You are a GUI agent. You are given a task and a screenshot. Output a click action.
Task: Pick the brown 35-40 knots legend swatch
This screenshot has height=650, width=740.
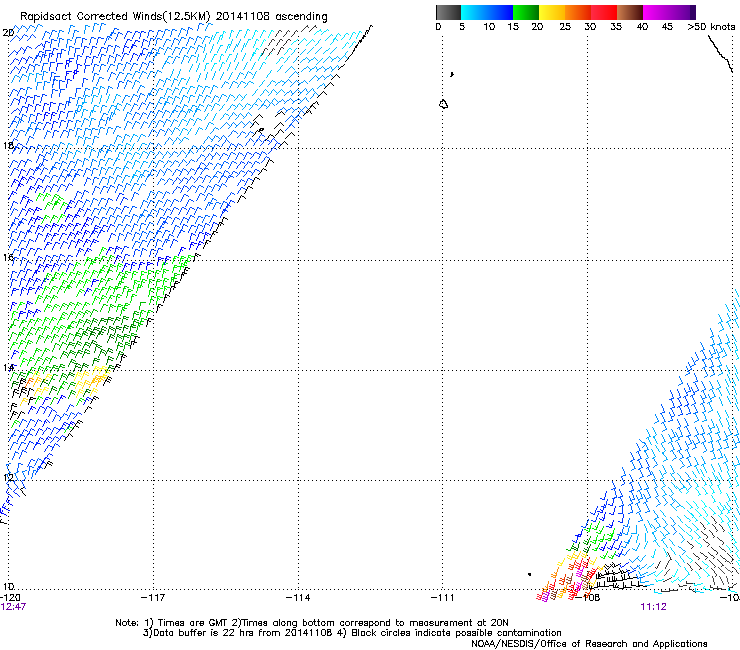pyautogui.click(x=630, y=12)
